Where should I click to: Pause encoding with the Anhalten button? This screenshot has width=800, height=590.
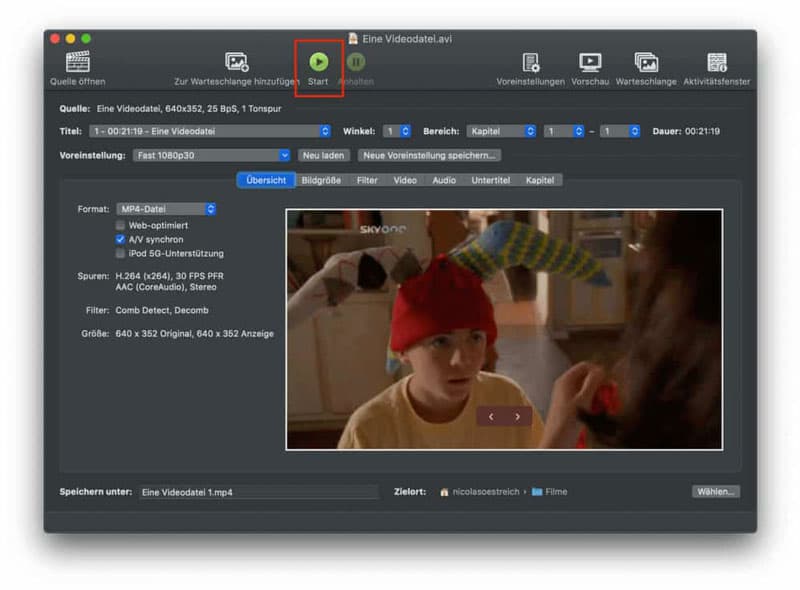coord(356,62)
